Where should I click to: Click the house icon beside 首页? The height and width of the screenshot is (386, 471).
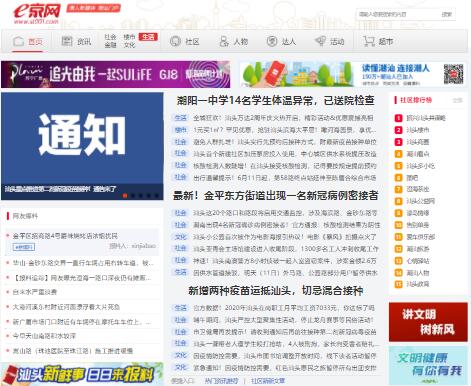[18, 41]
